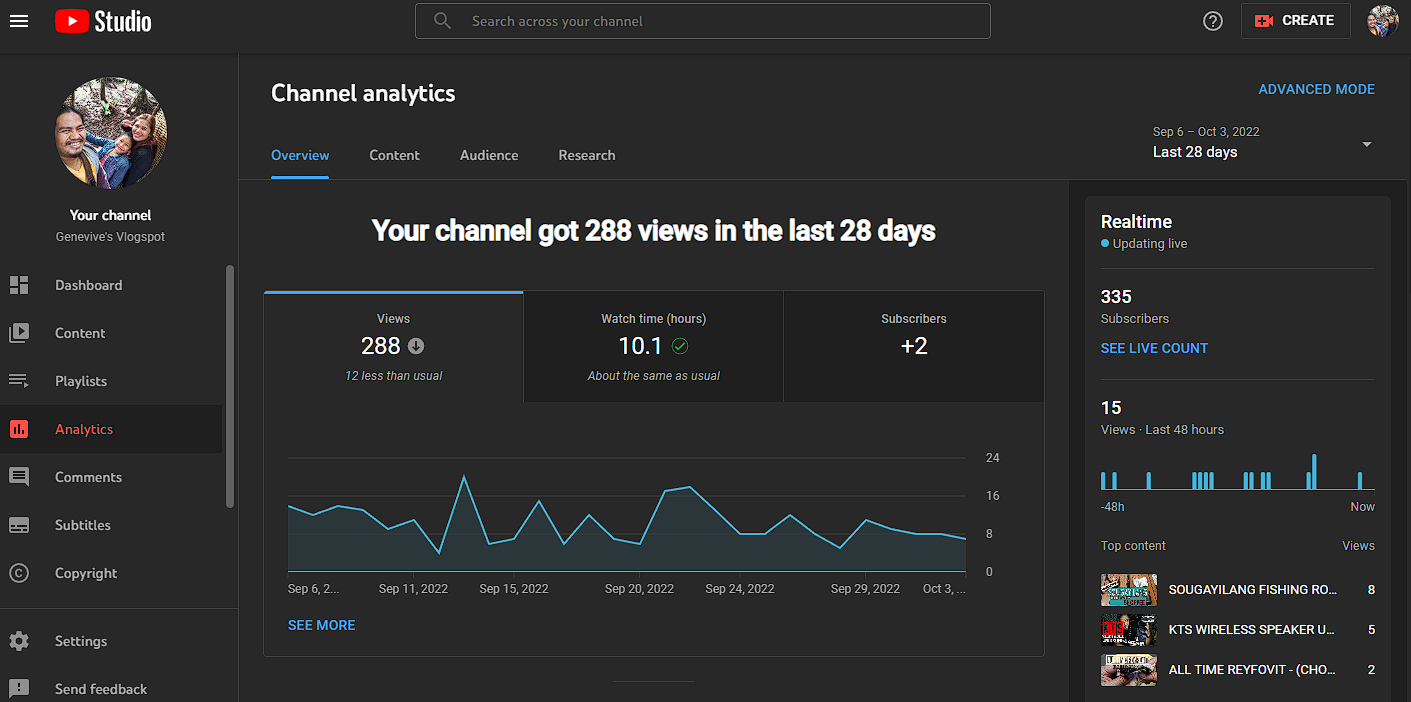Click the 15 views last 48 hours value

(1111, 408)
